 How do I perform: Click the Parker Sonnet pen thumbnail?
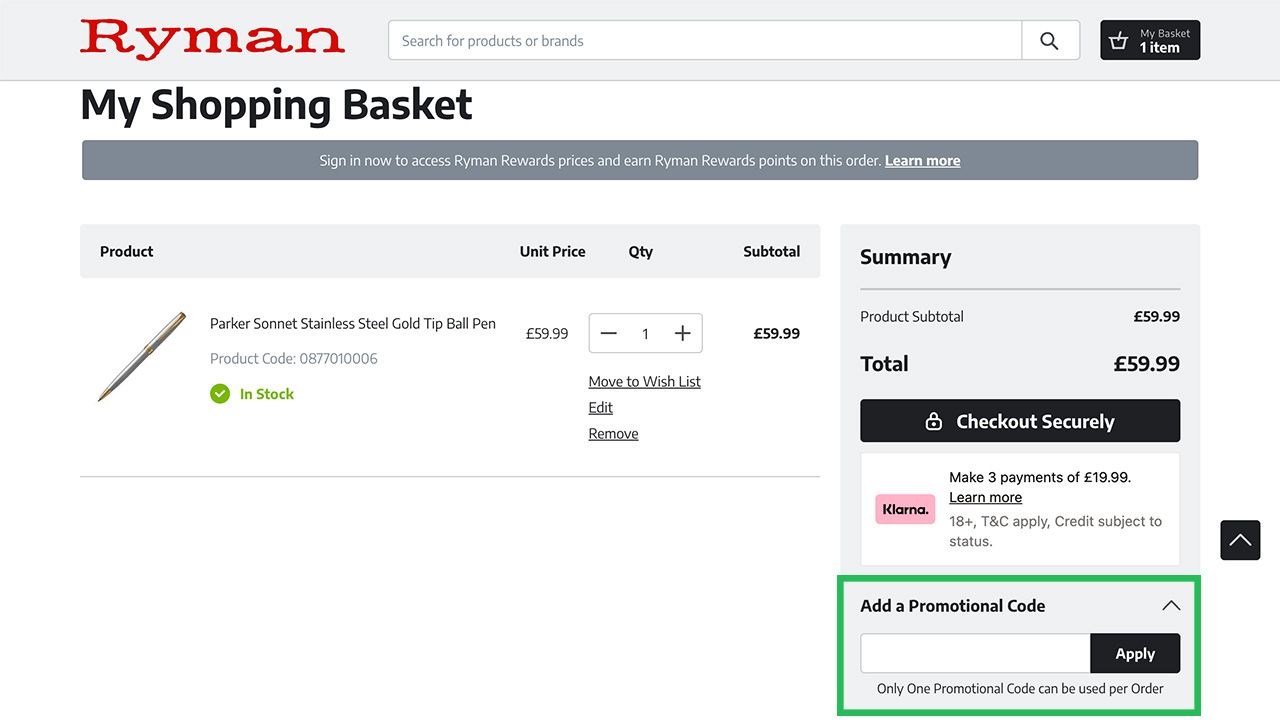(x=142, y=357)
